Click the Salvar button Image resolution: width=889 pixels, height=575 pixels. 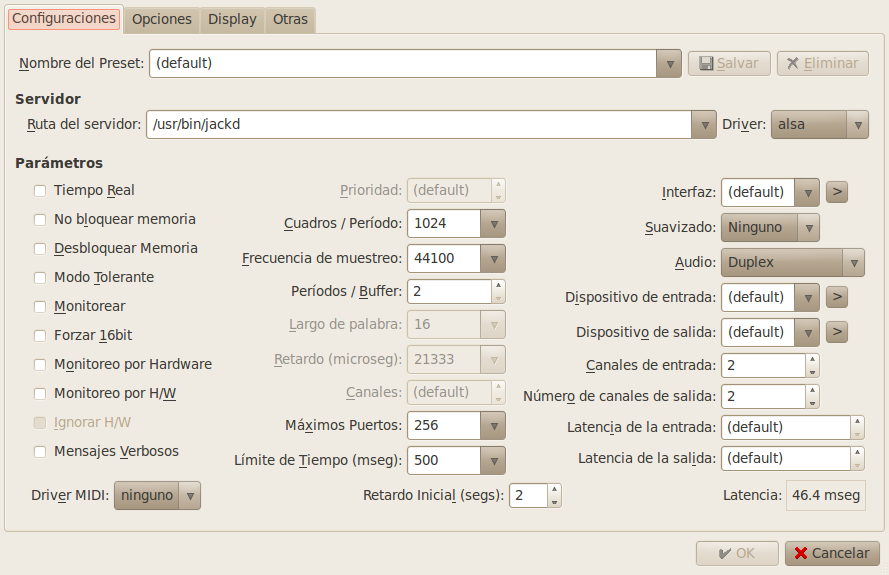(729, 64)
